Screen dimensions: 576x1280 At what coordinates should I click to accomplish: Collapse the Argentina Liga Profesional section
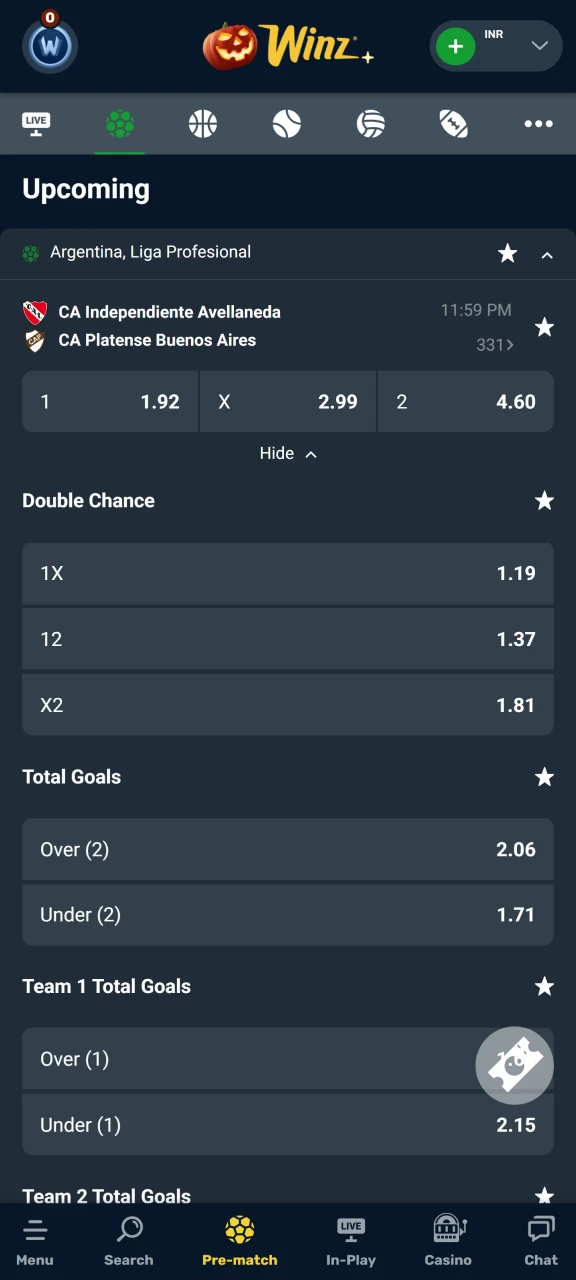547,255
